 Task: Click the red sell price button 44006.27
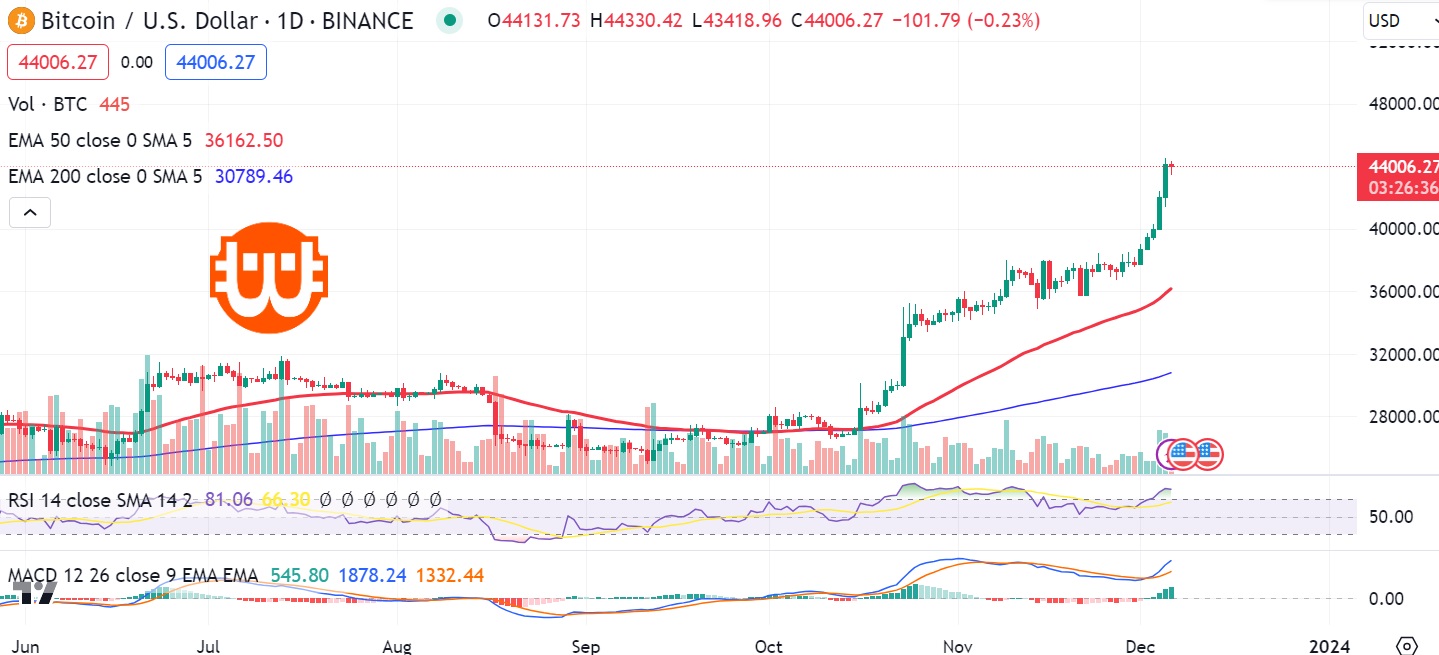pyautogui.click(x=57, y=62)
